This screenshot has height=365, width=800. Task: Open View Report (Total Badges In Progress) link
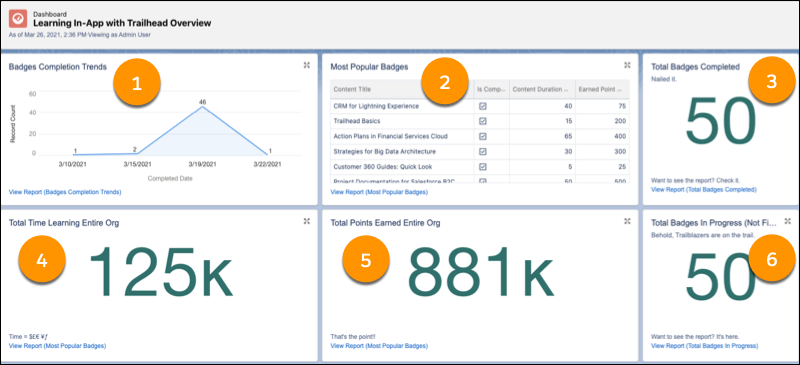coord(705,346)
